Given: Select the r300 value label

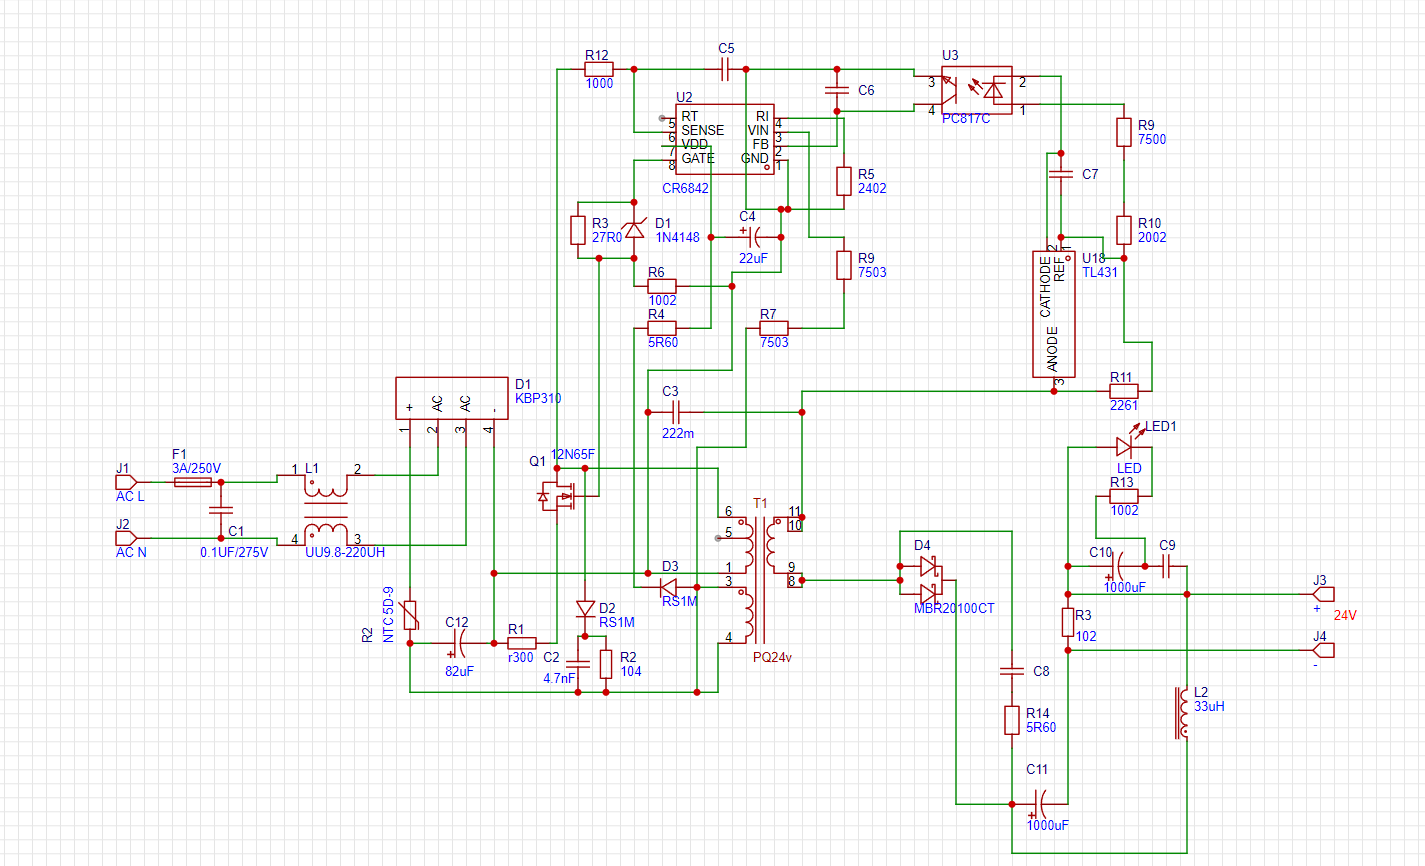Looking at the screenshot, I should [521, 657].
